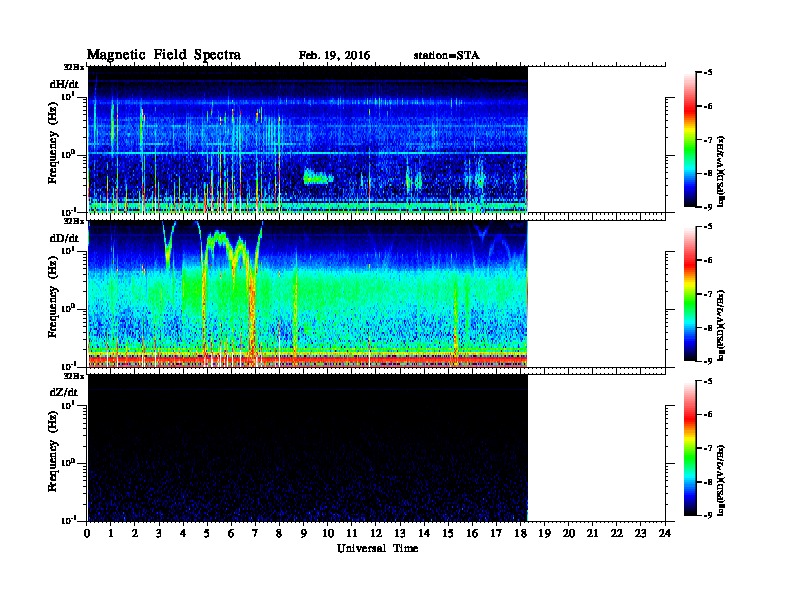The image size is (792, 612).
Task: Click the "-5" tick on dH/dt color bar
Action: [708, 73]
